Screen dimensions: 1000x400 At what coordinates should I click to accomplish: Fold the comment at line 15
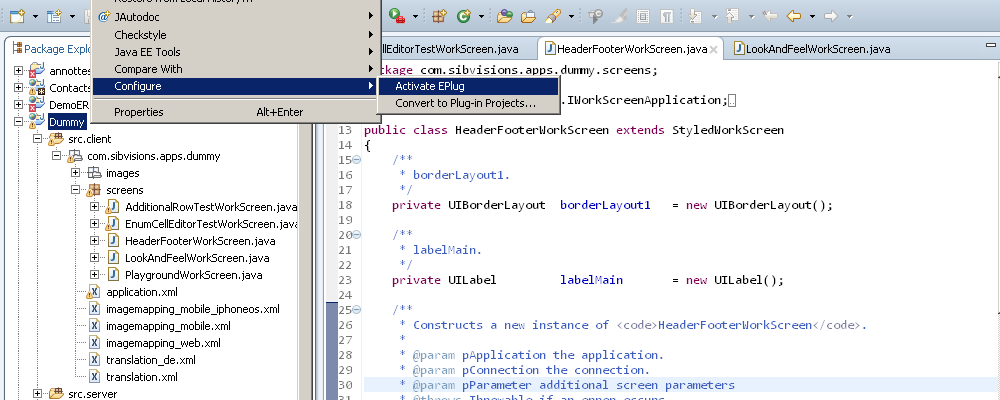coord(357,159)
